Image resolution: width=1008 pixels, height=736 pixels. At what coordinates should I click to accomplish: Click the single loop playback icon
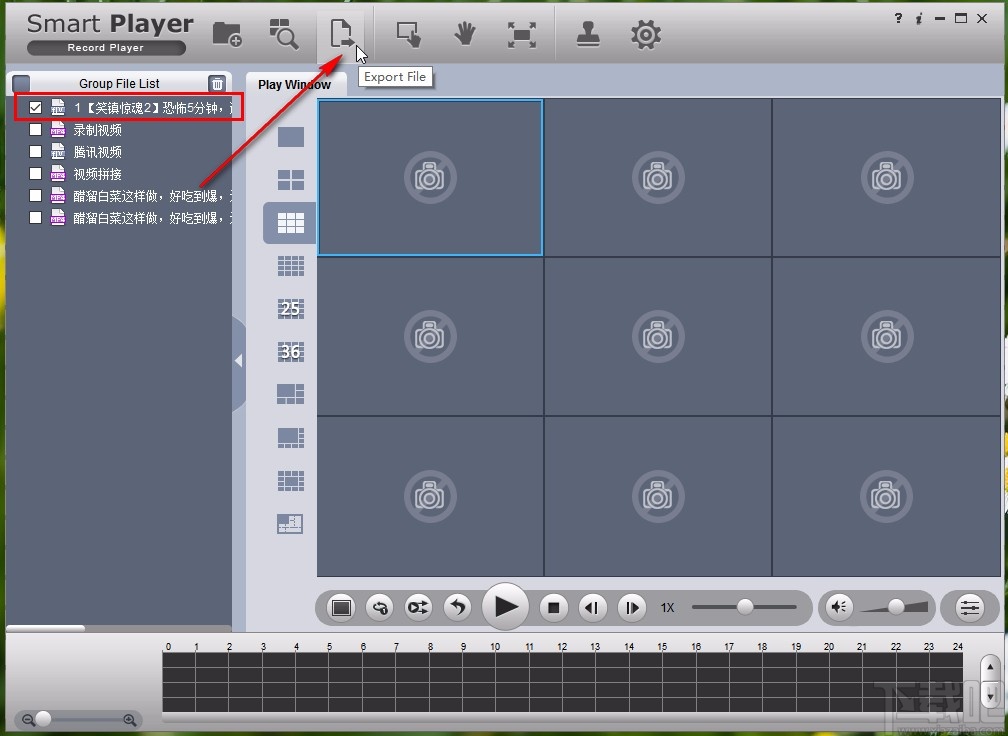coord(380,607)
